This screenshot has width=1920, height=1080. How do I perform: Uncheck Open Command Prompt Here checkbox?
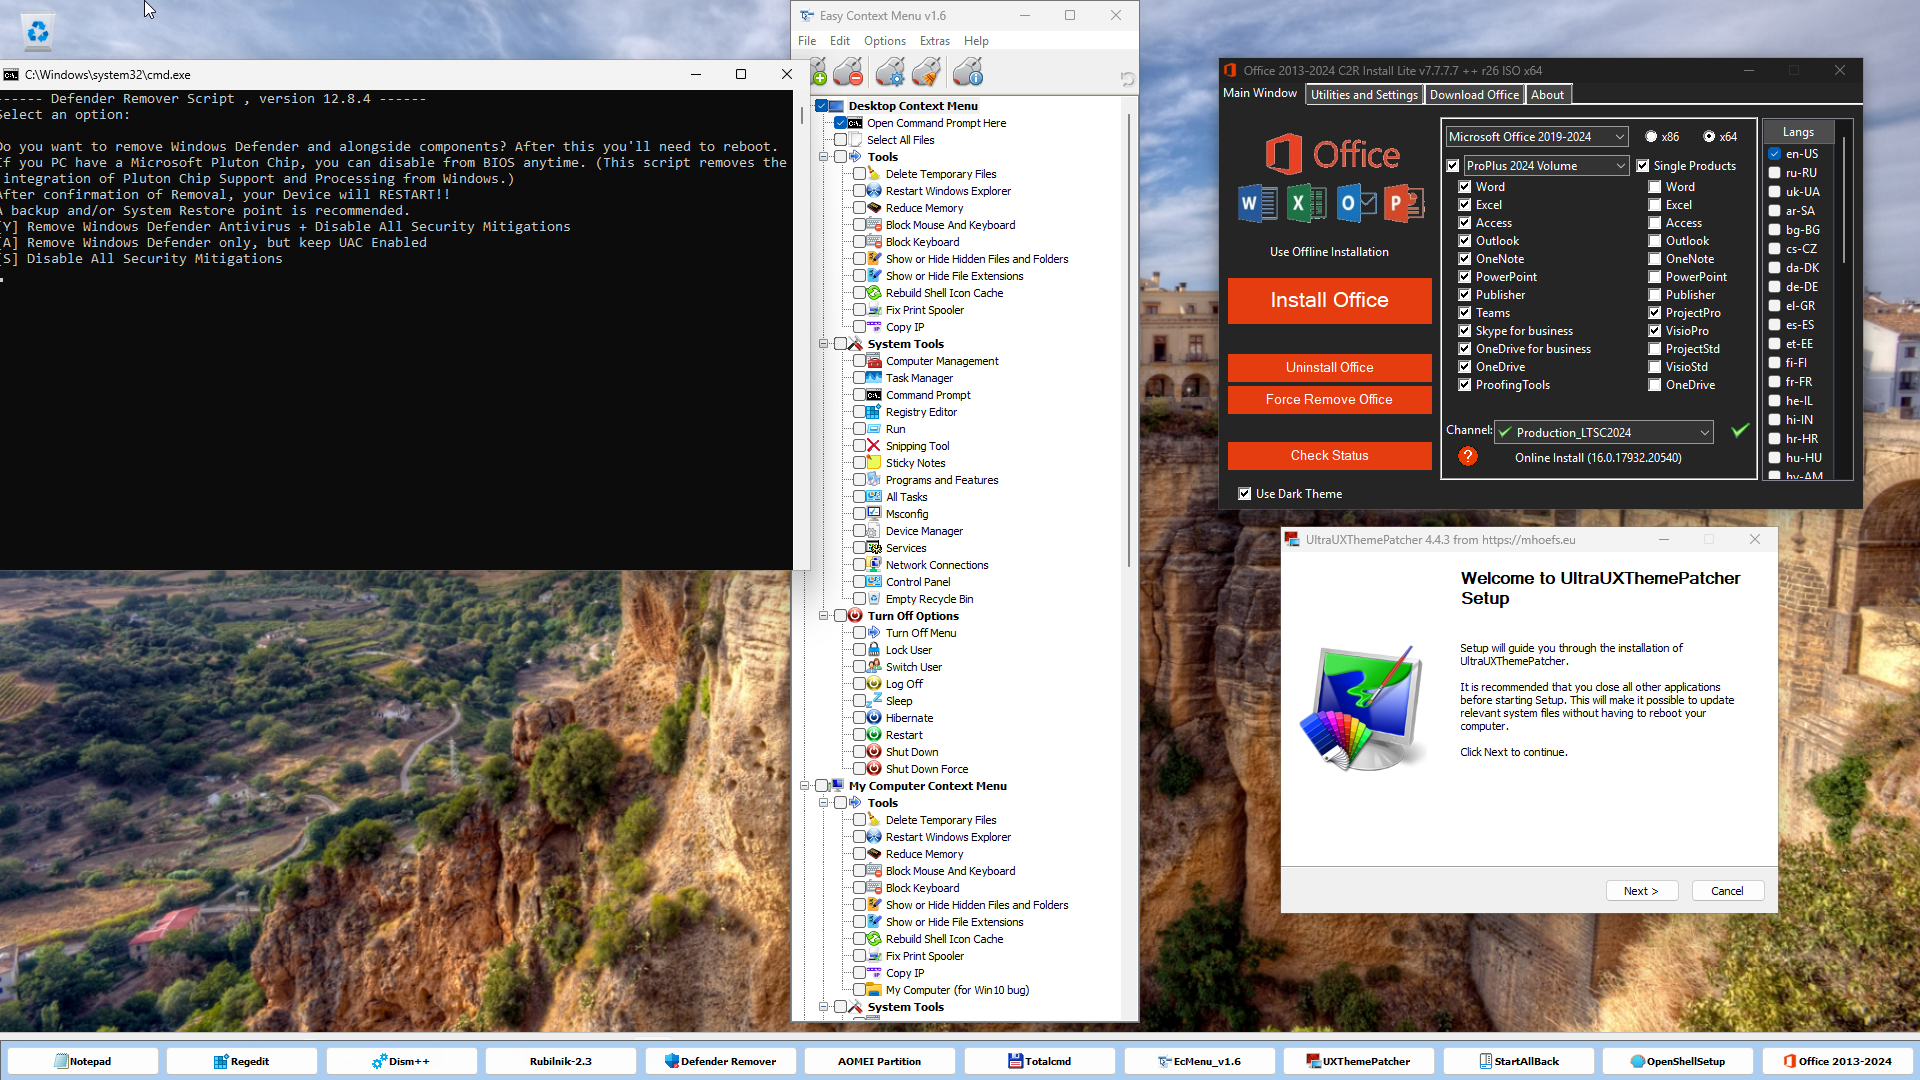pos(840,123)
